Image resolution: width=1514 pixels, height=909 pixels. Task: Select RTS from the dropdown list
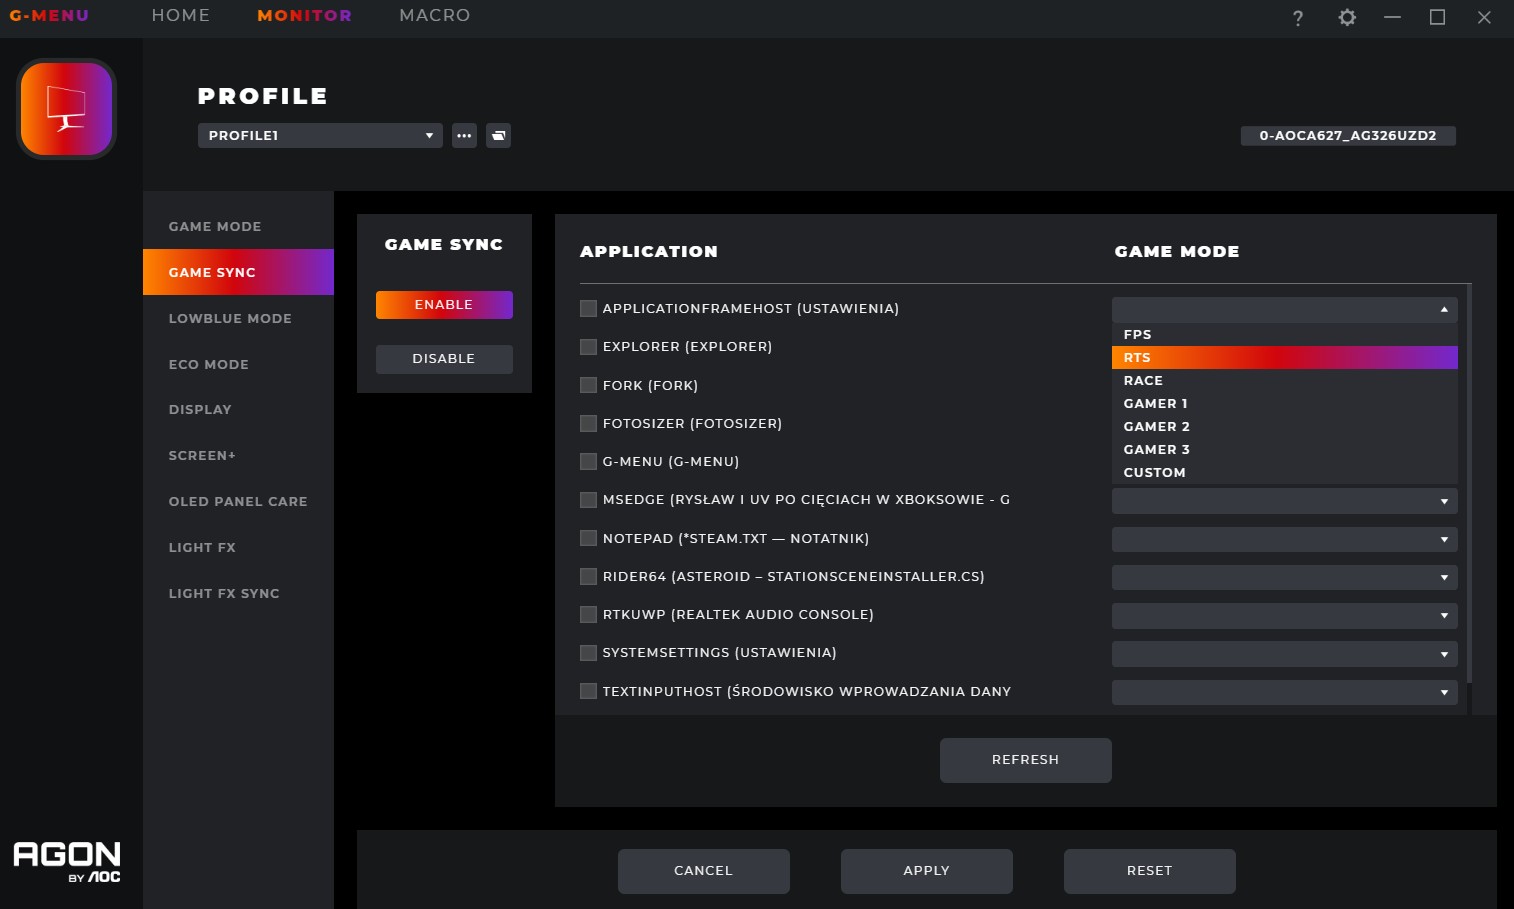click(1284, 357)
